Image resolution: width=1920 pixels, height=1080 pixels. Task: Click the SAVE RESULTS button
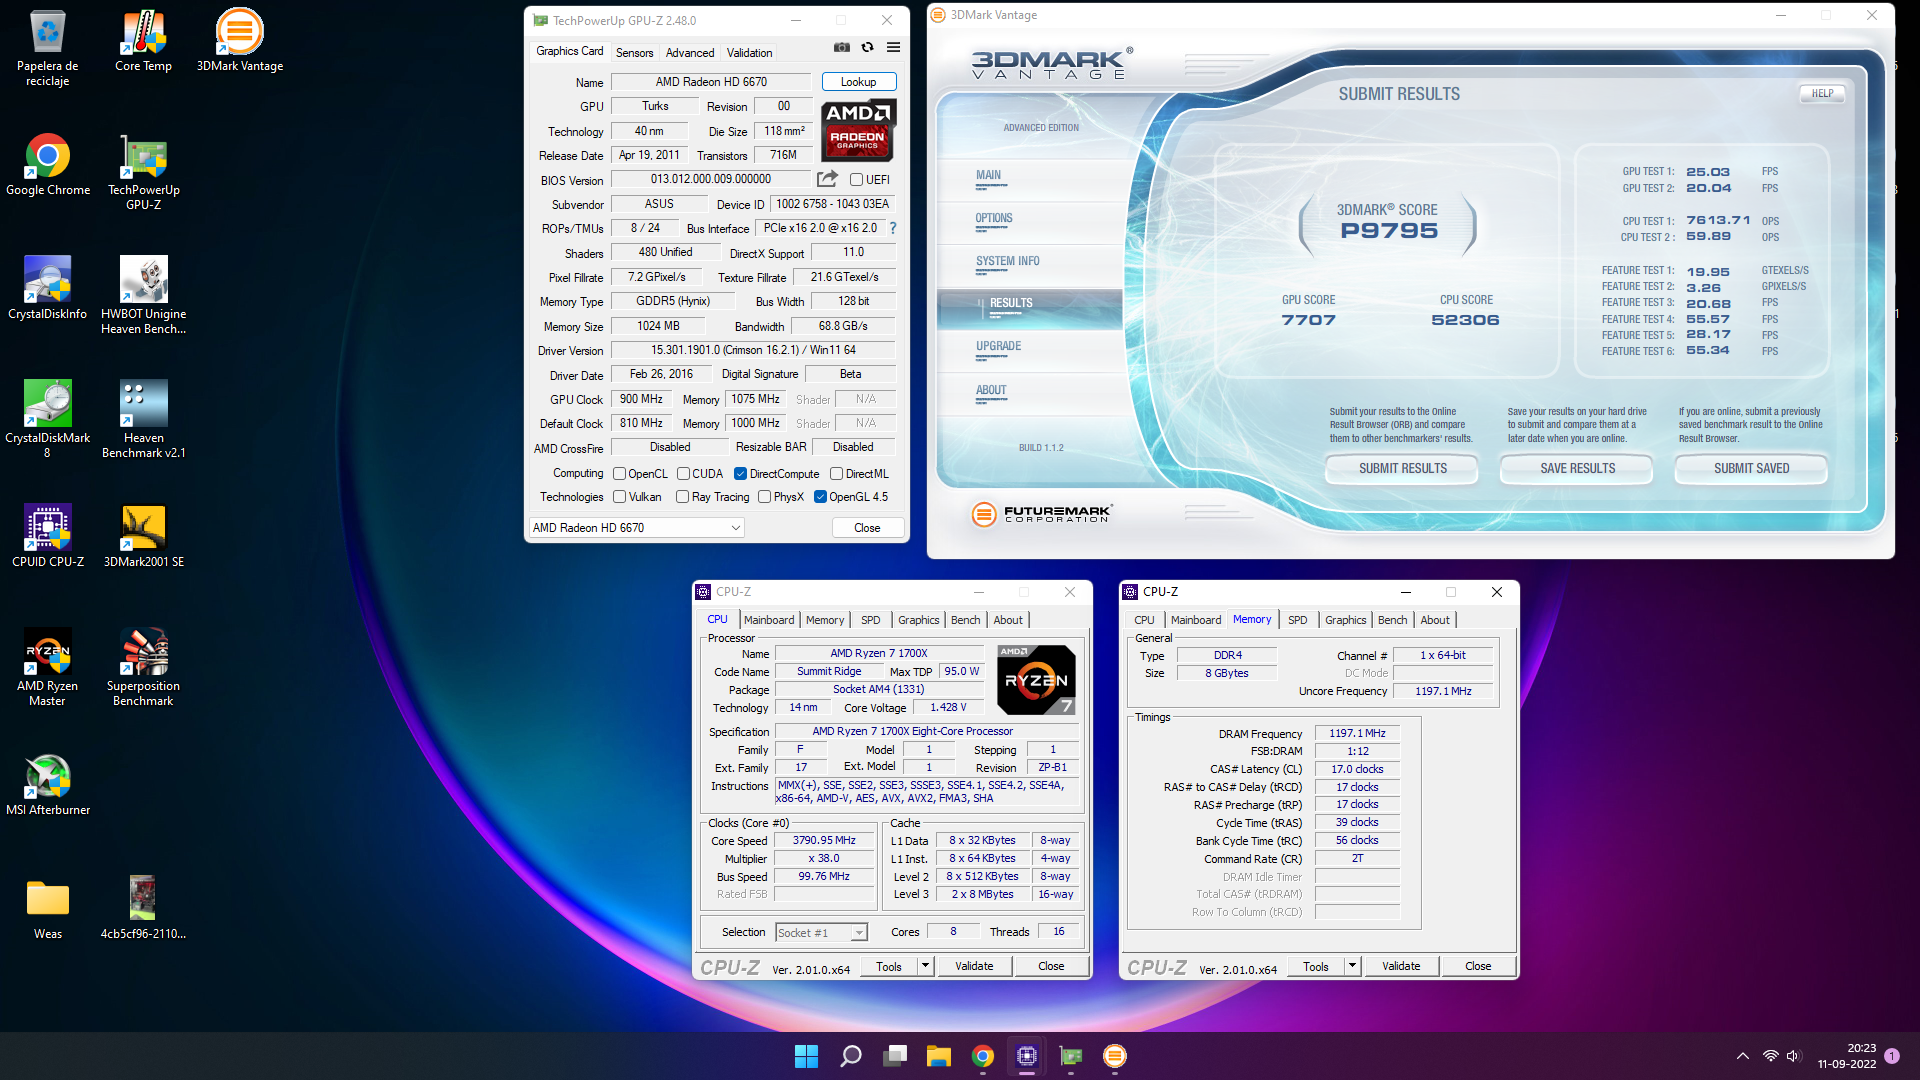pyautogui.click(x=1577, y=469)
